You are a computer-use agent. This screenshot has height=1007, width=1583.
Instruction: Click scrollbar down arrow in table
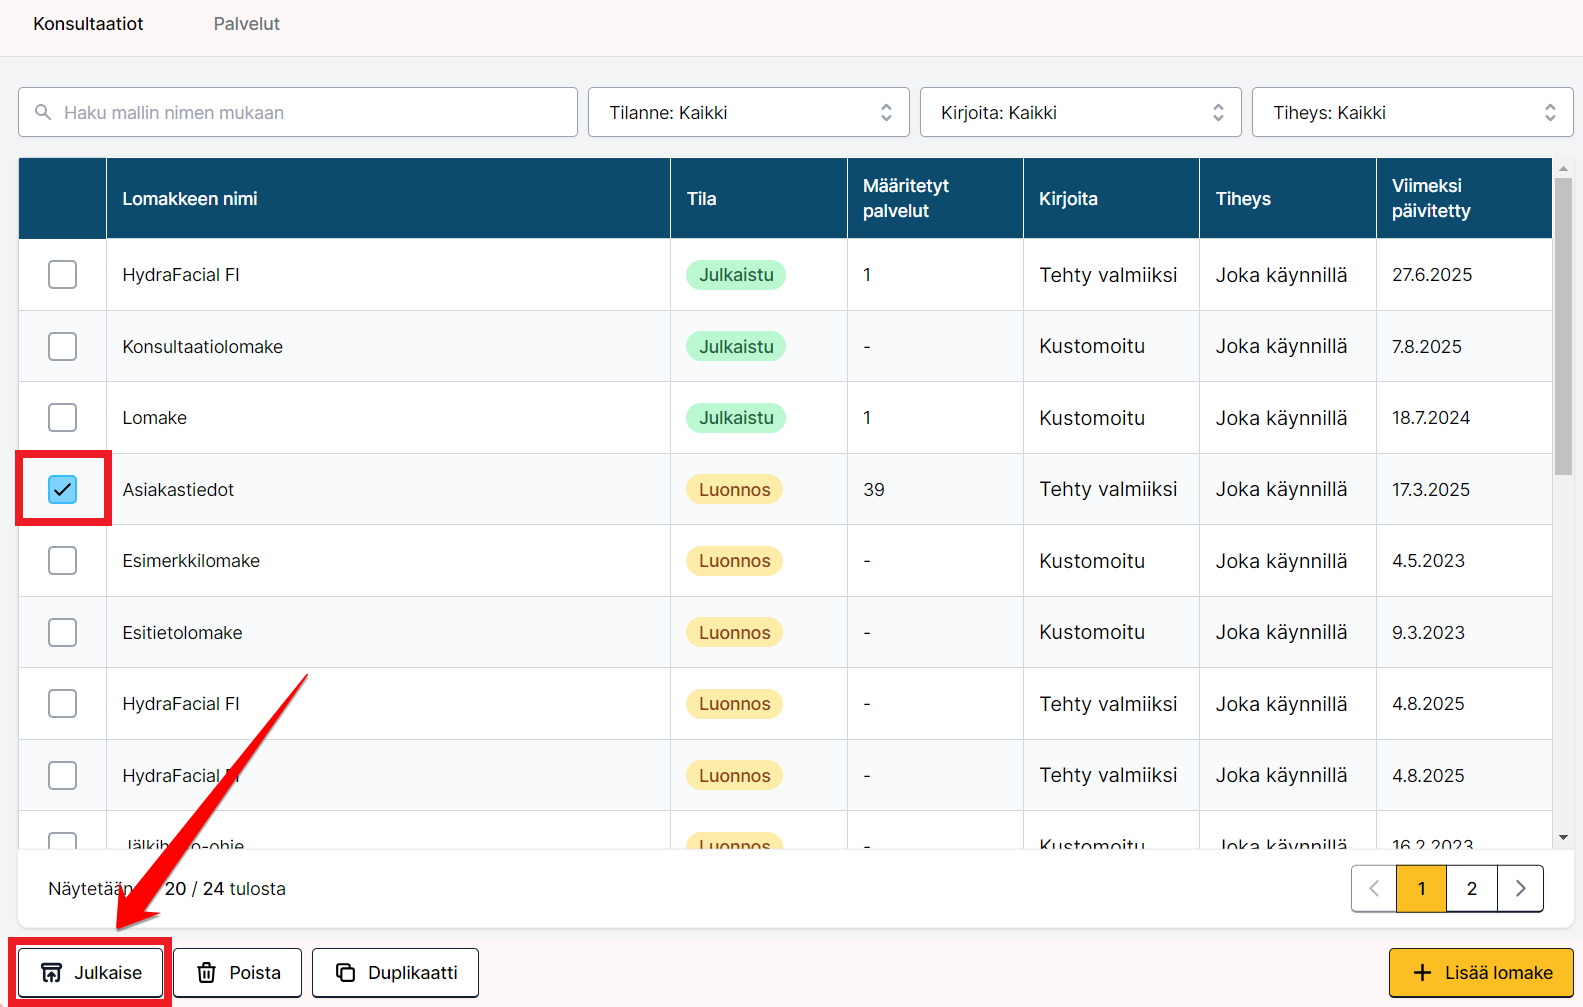(1563, 838)
